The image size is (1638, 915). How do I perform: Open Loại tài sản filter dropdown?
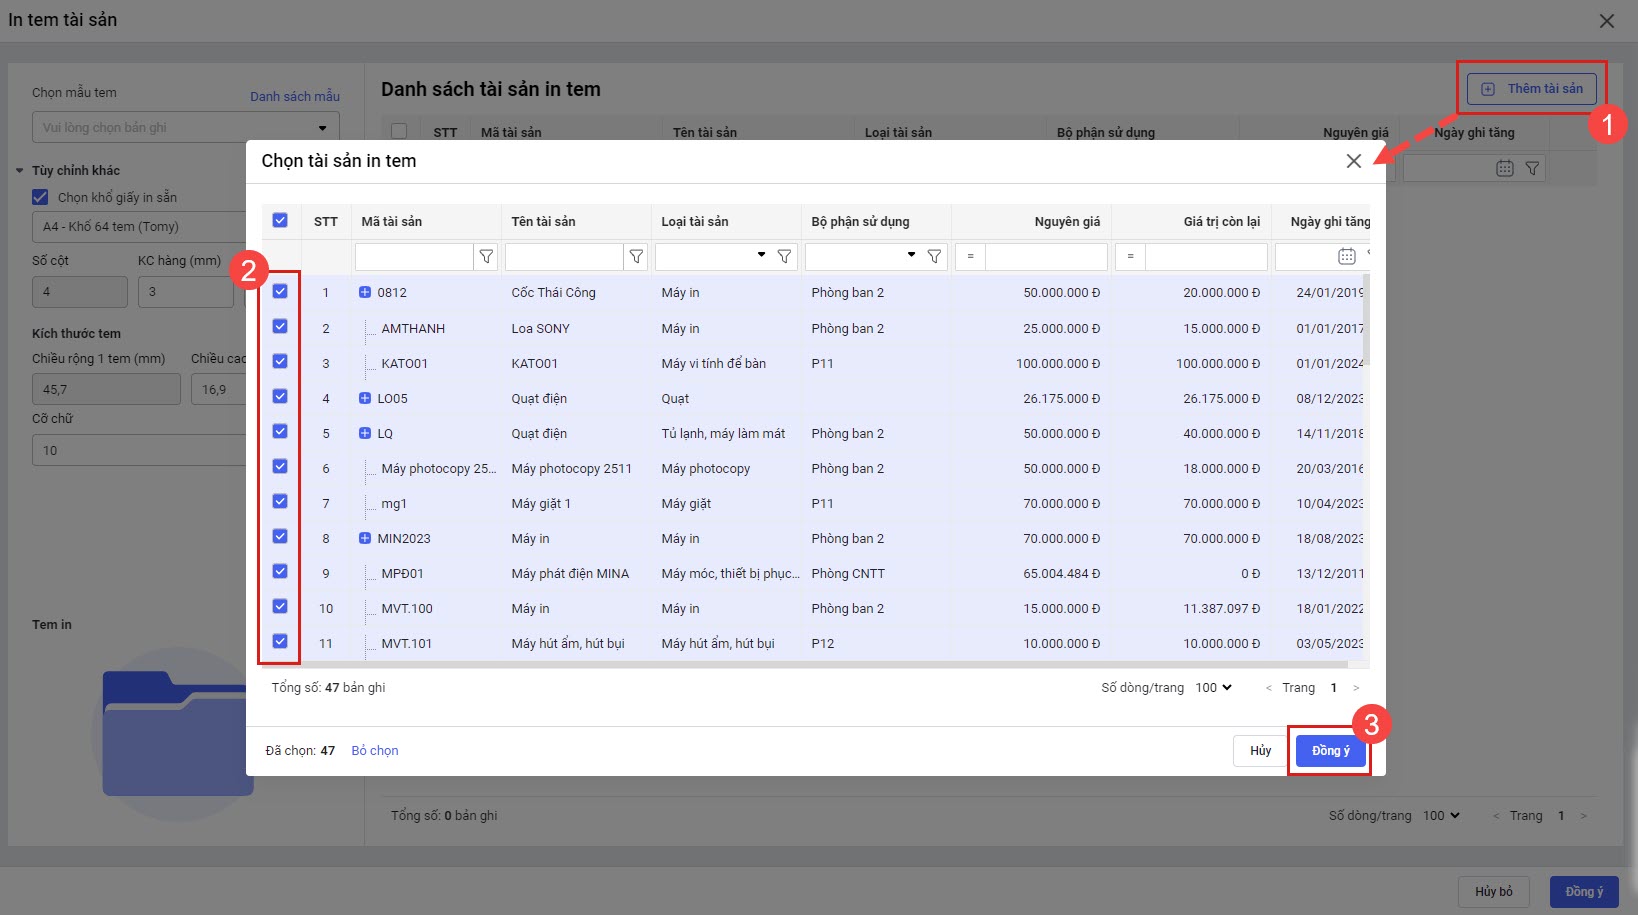pyautogui.click(x=761, y=256)
